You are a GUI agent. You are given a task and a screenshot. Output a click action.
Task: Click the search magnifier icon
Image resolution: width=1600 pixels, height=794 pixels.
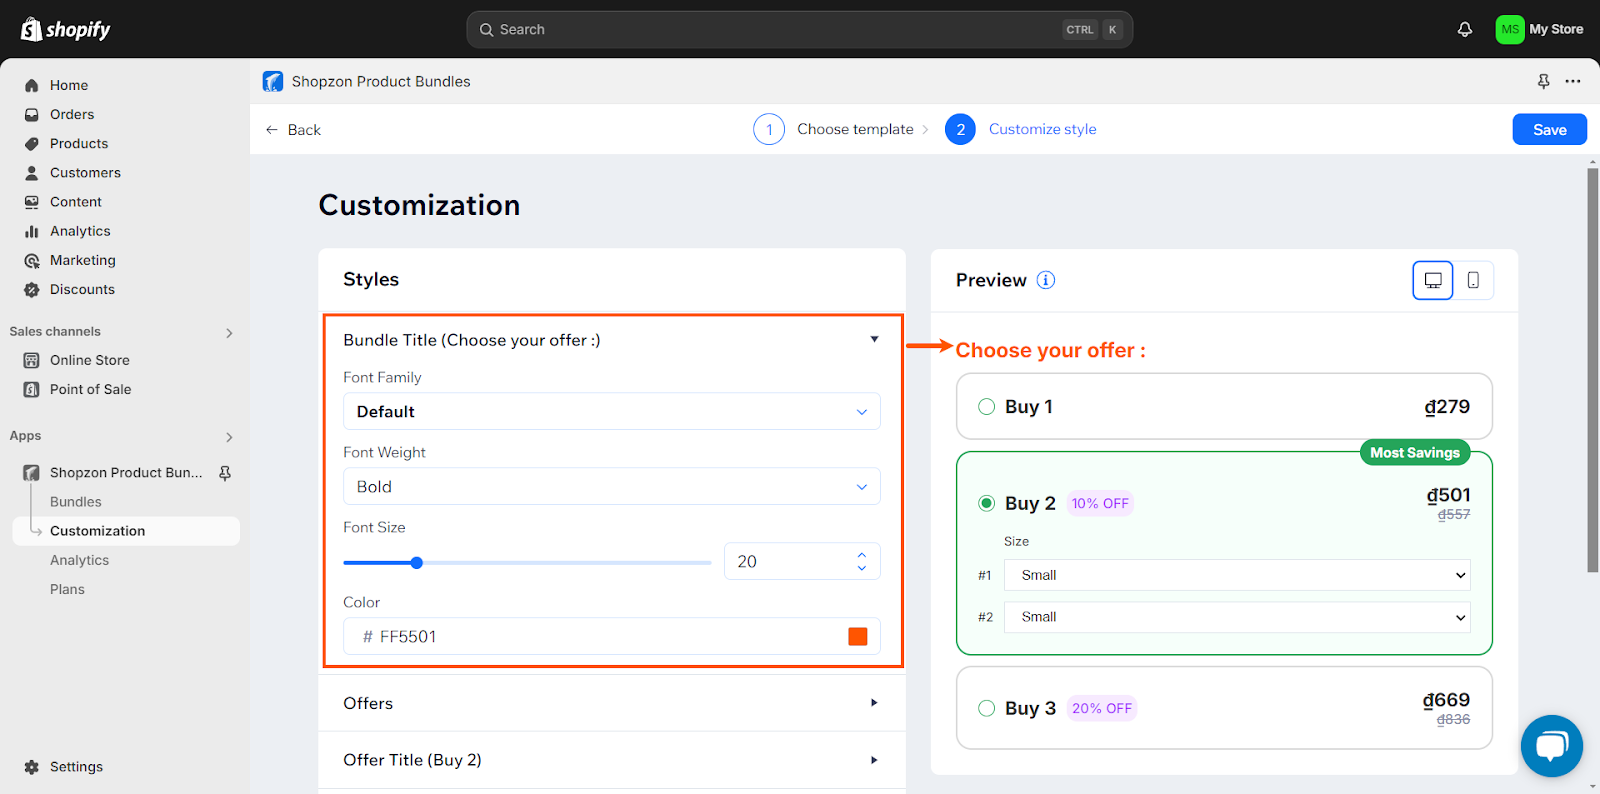487,30
